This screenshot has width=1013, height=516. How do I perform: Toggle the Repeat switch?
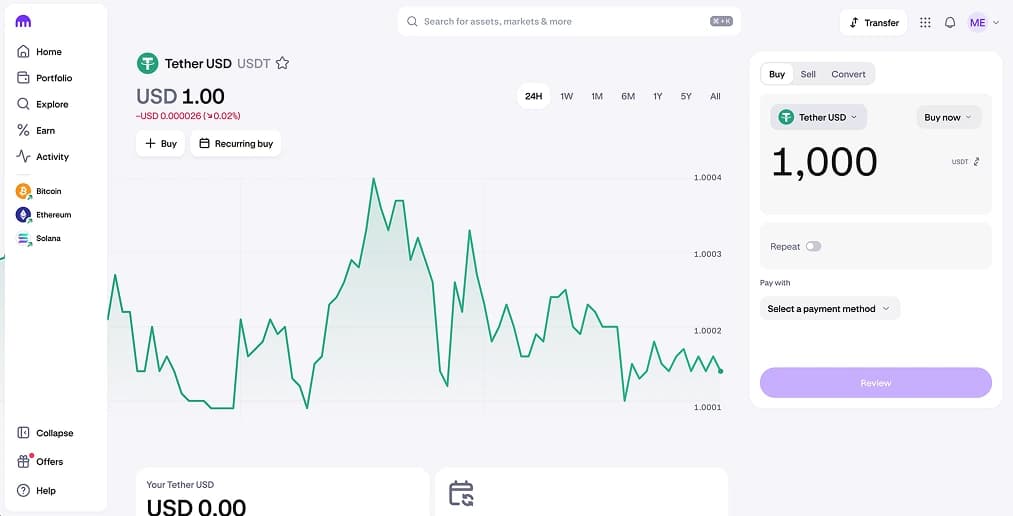813,246
